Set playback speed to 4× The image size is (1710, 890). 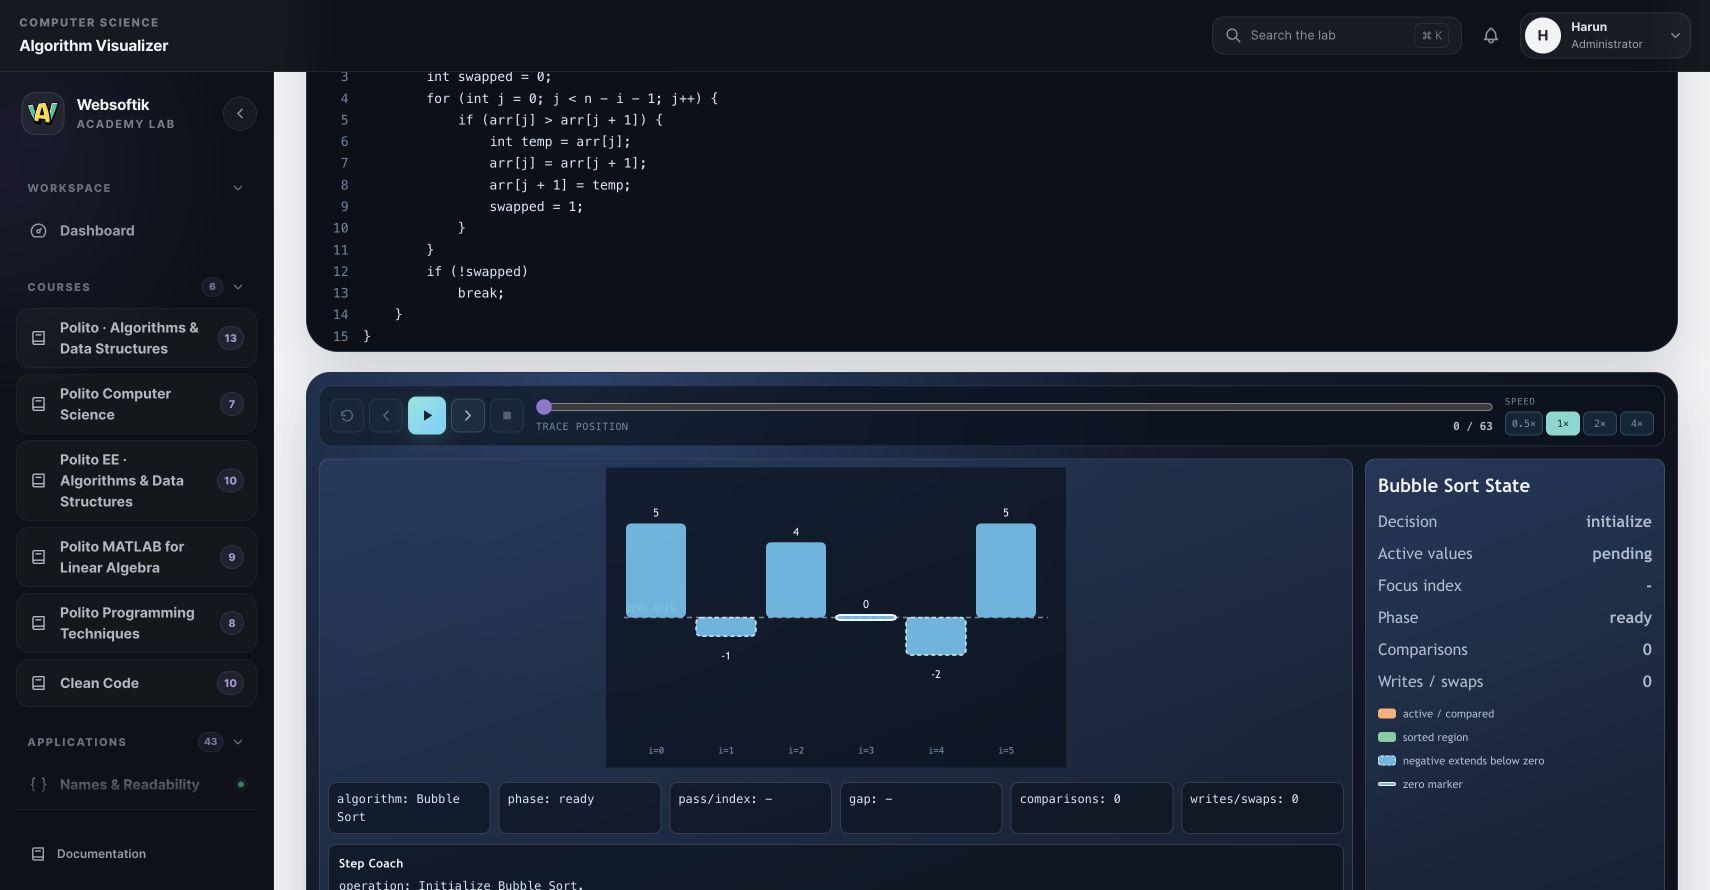(1637, 424)
